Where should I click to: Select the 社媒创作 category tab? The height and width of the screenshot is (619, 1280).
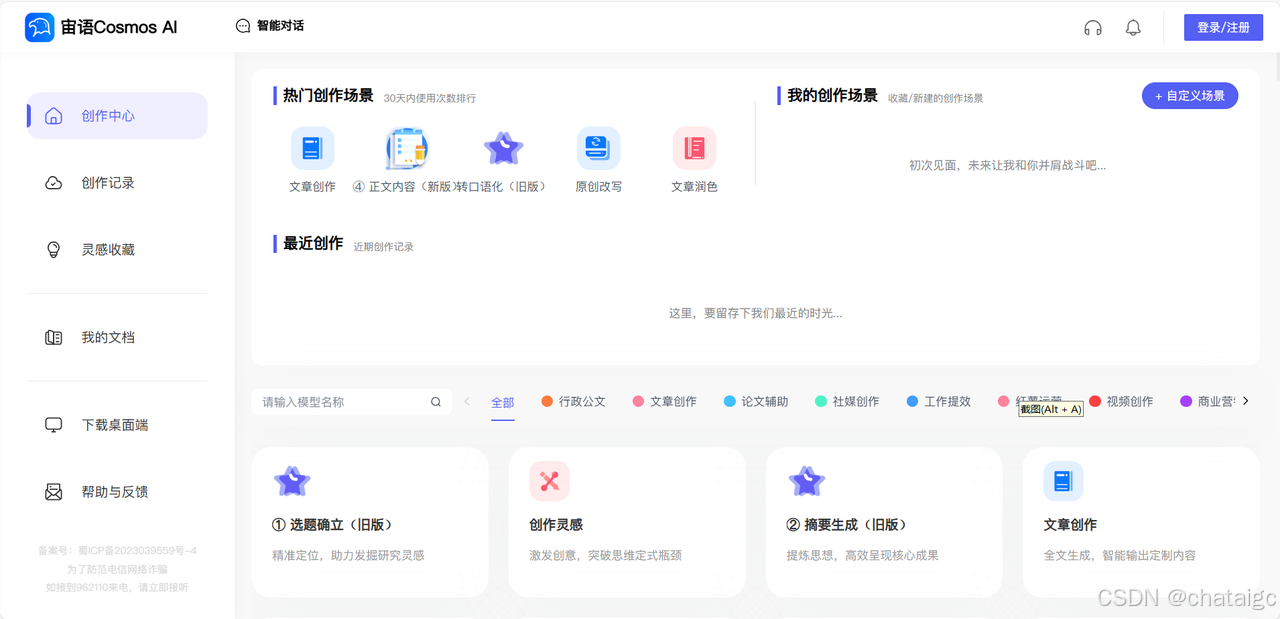pos(847,401)
